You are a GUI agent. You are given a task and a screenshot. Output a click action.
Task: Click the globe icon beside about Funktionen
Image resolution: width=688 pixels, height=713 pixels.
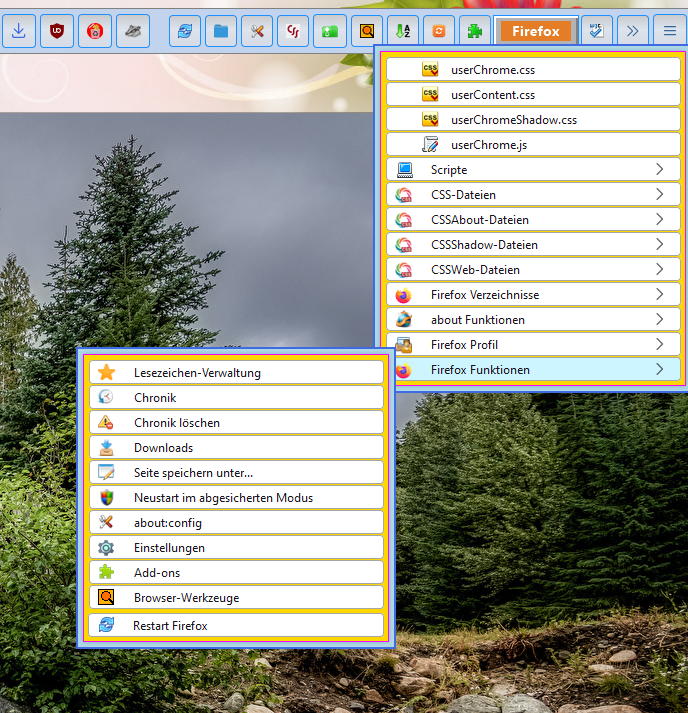point(404,320)
